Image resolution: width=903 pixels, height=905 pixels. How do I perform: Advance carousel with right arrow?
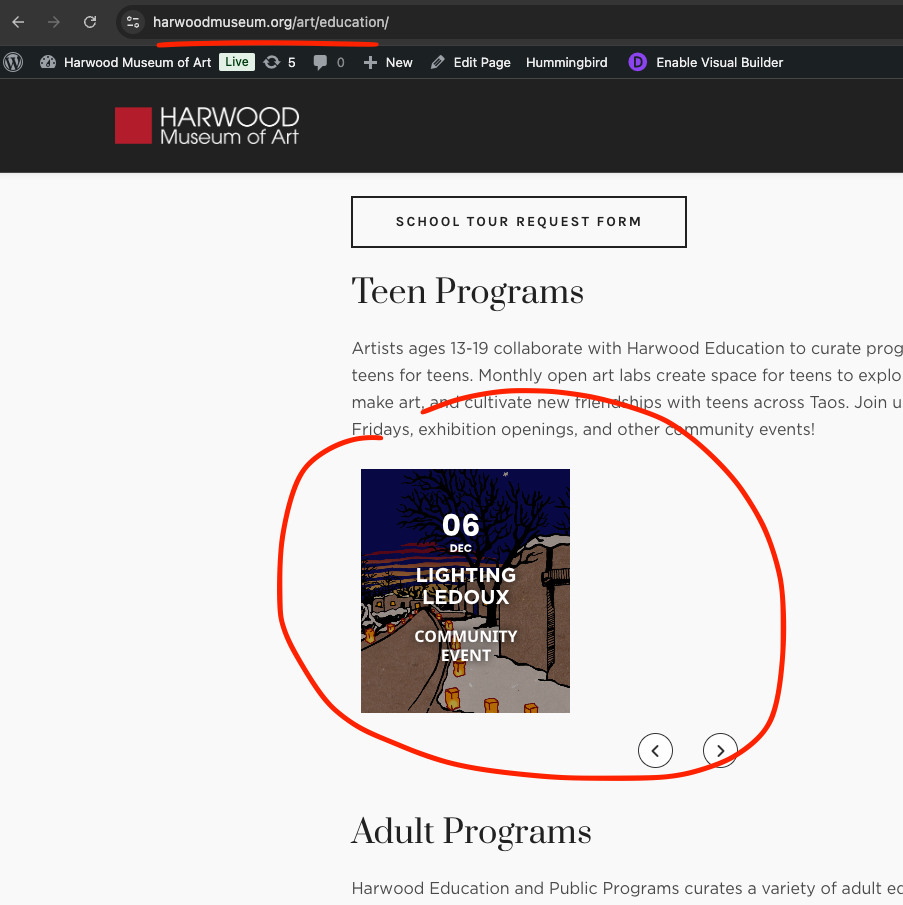720,750
